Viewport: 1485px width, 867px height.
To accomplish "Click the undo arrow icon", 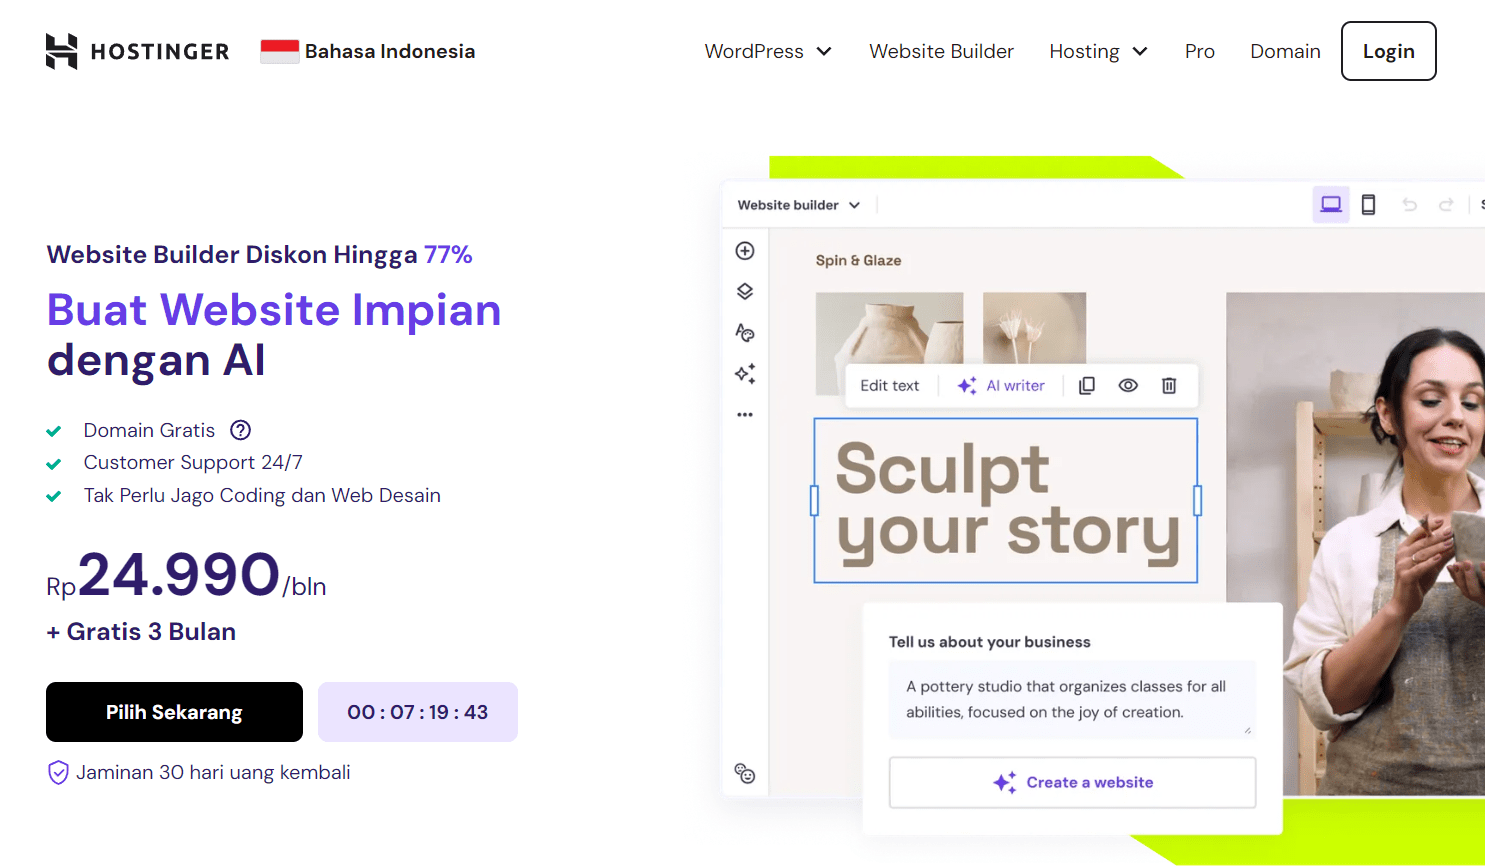I will tap(1409, 205).
